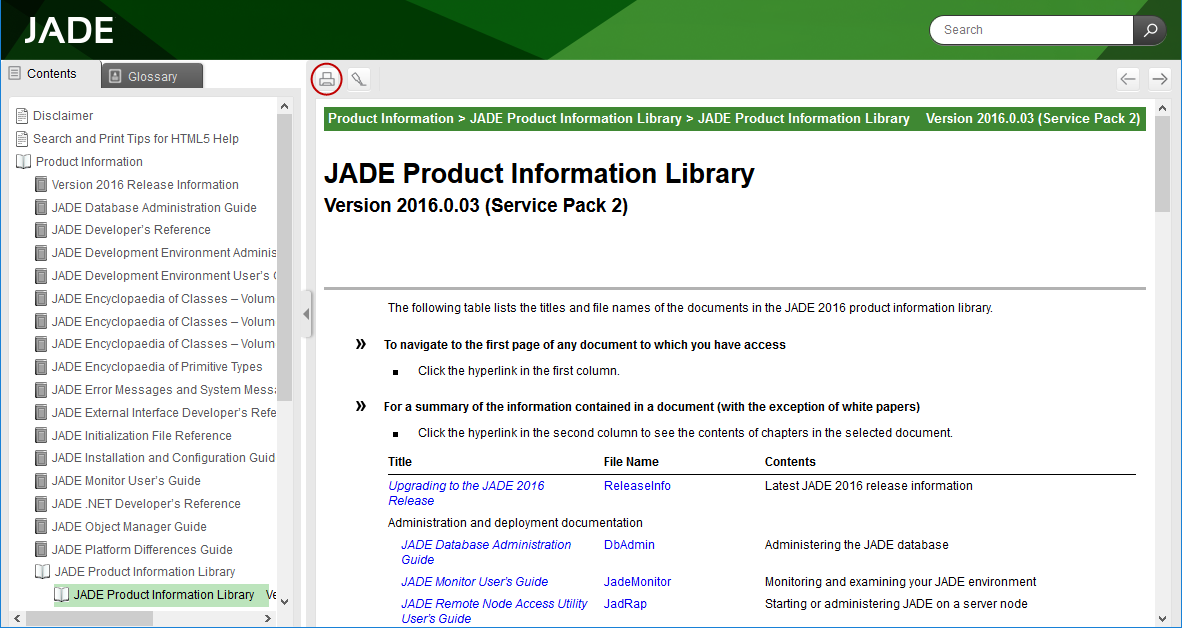Click inside the Search input field
This screenshot has width=1182, height=628.
pos(1031,30)
